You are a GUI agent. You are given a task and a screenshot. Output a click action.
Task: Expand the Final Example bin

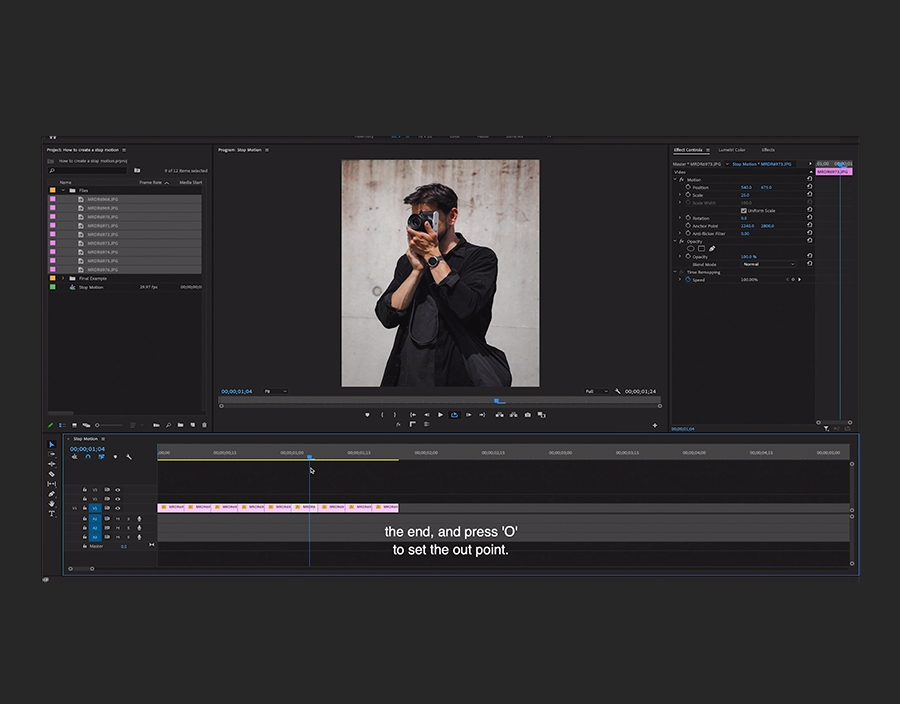click(63, 278)
